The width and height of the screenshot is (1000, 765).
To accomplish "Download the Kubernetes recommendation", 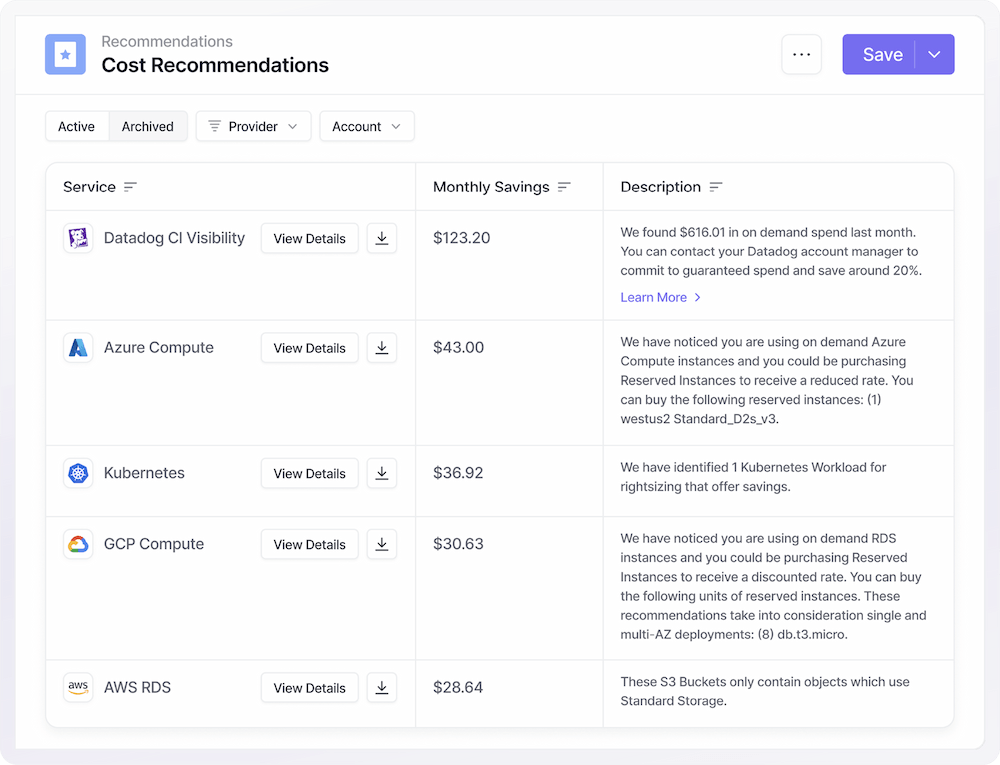I will tap(381, 474).
